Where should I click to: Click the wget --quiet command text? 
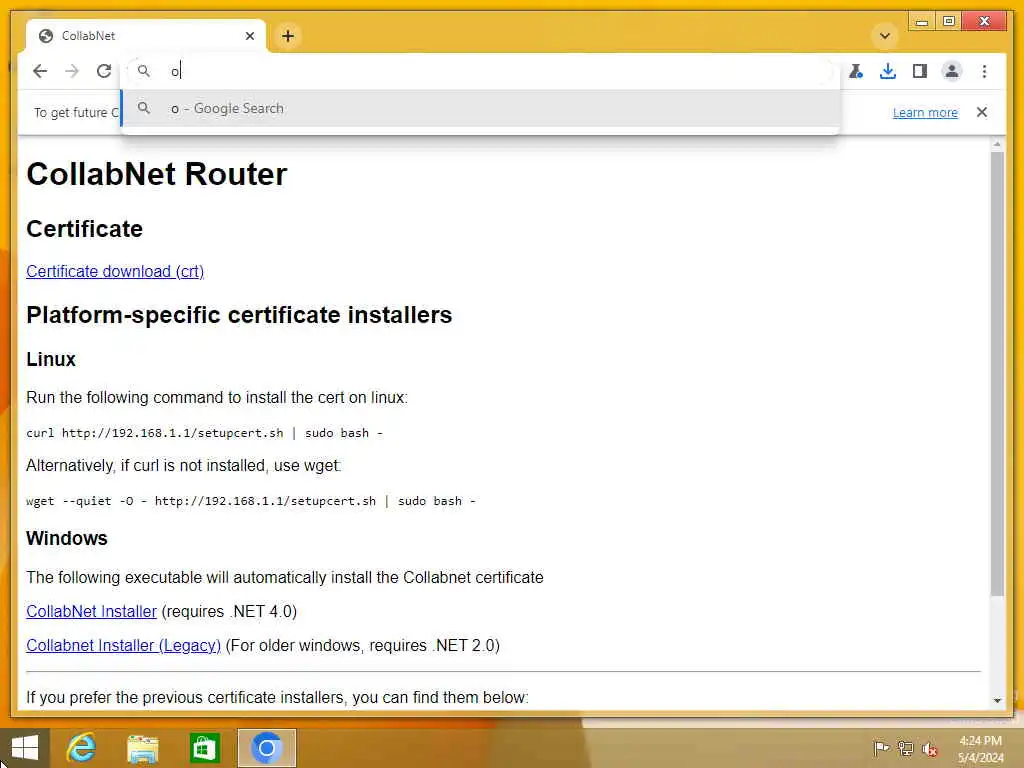251,501
